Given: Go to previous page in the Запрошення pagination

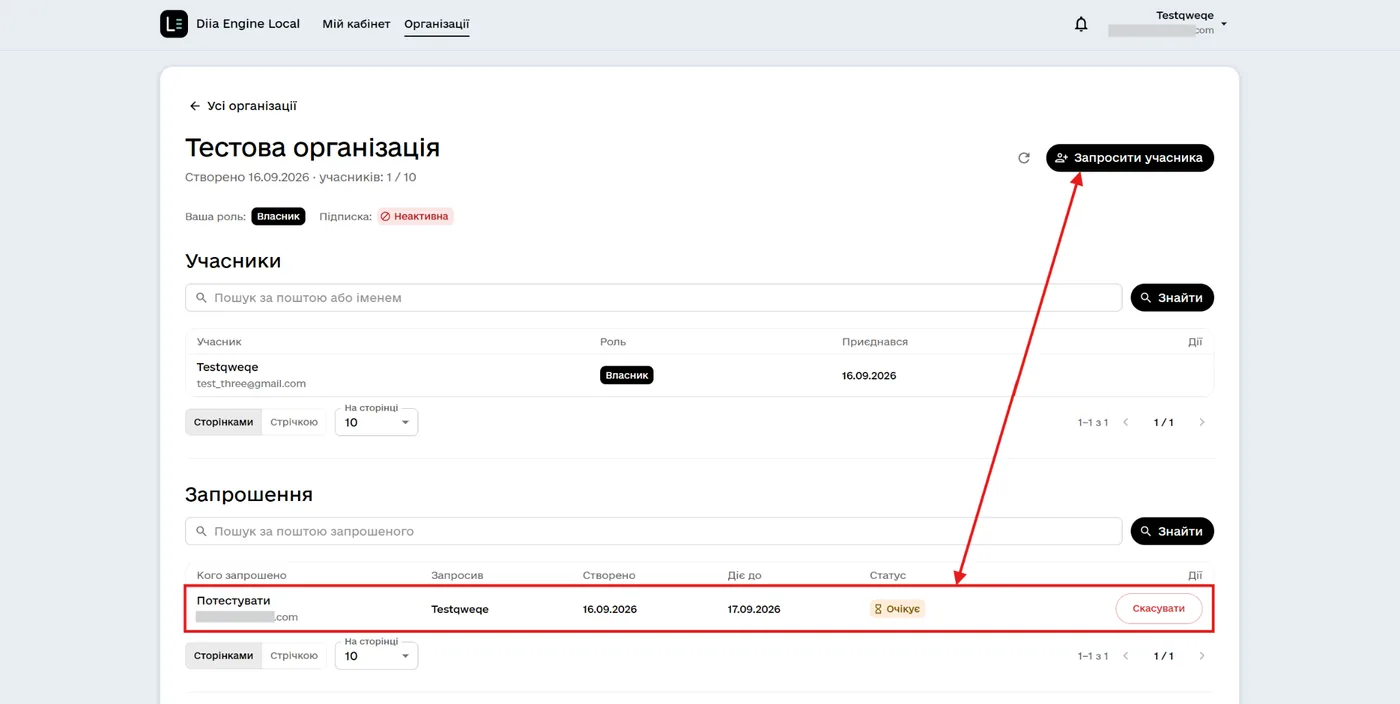Looking at the screenshot, I should 1125,656.
